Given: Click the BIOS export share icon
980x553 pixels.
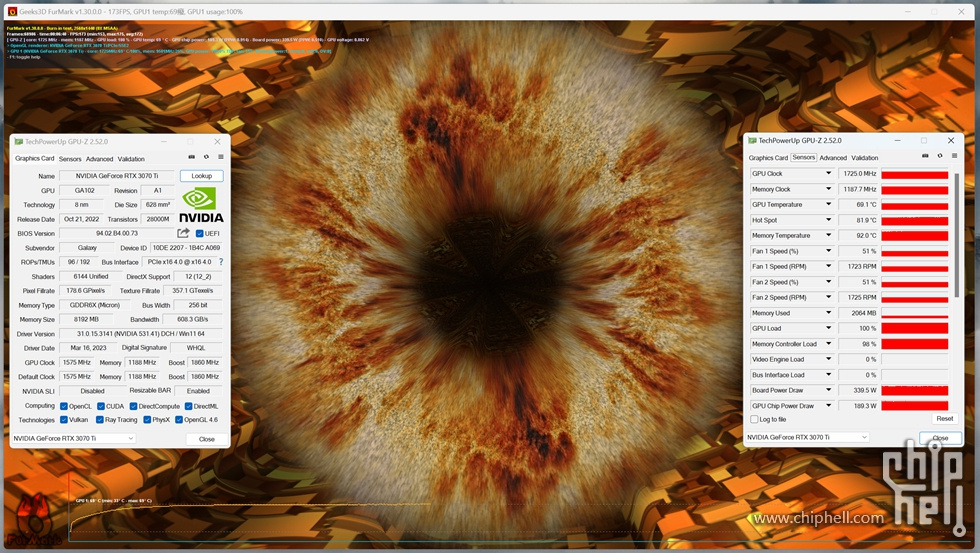Looking at the screenshot, I should (x=183, y=233).
